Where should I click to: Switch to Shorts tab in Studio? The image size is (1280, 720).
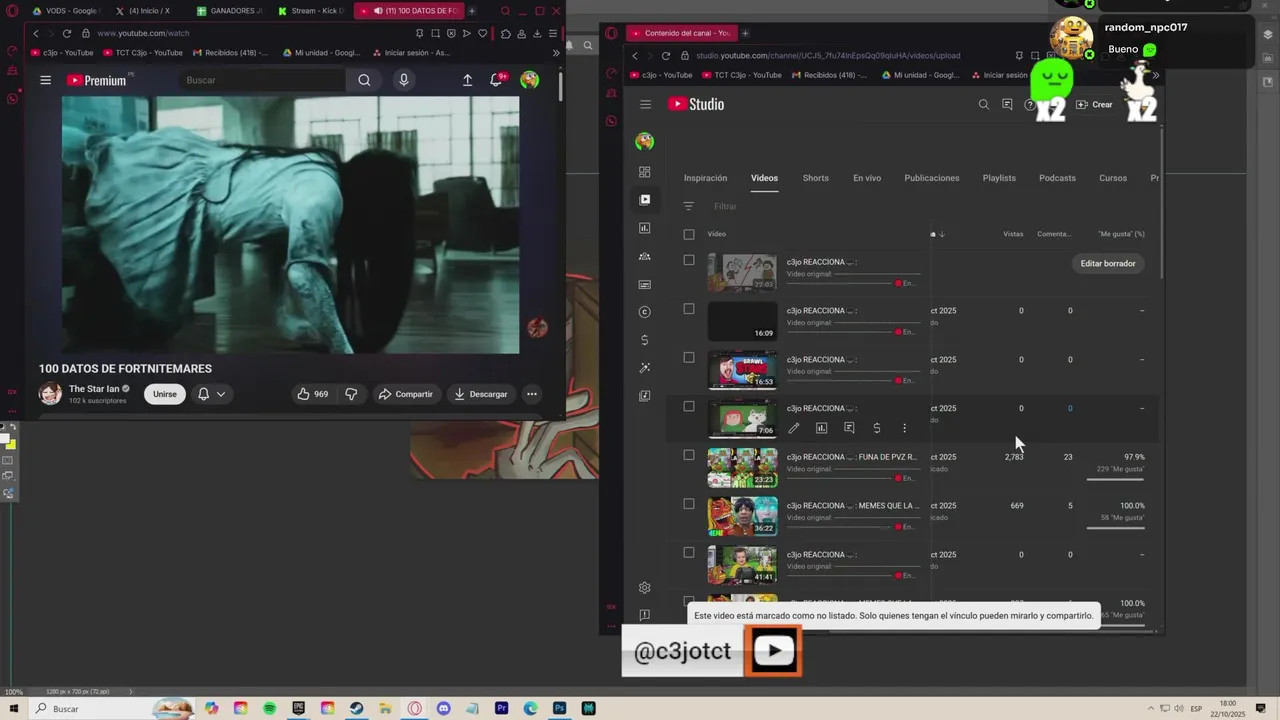816,178
